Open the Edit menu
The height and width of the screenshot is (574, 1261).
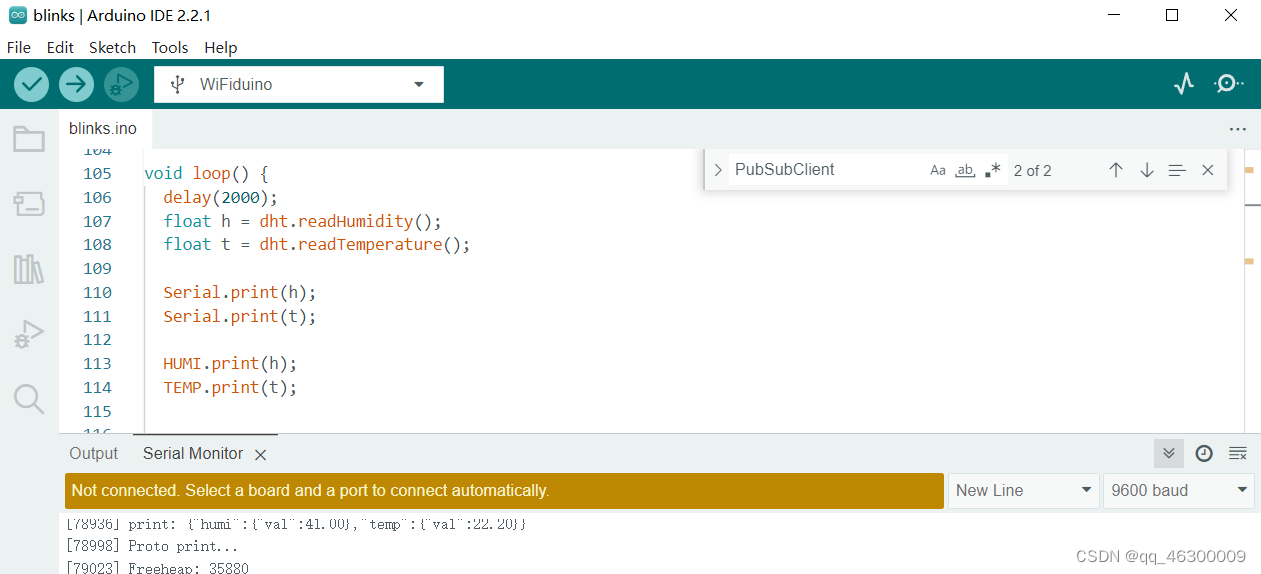pyautogui.click(x=60, y=47)
